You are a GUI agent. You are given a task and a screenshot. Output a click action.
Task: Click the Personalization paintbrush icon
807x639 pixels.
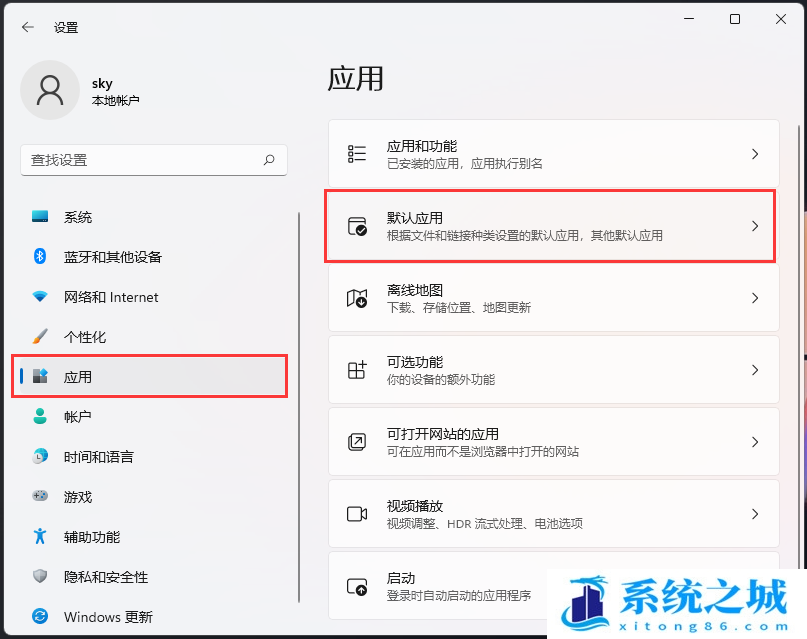pyautogui.click(x=40, y=337)
